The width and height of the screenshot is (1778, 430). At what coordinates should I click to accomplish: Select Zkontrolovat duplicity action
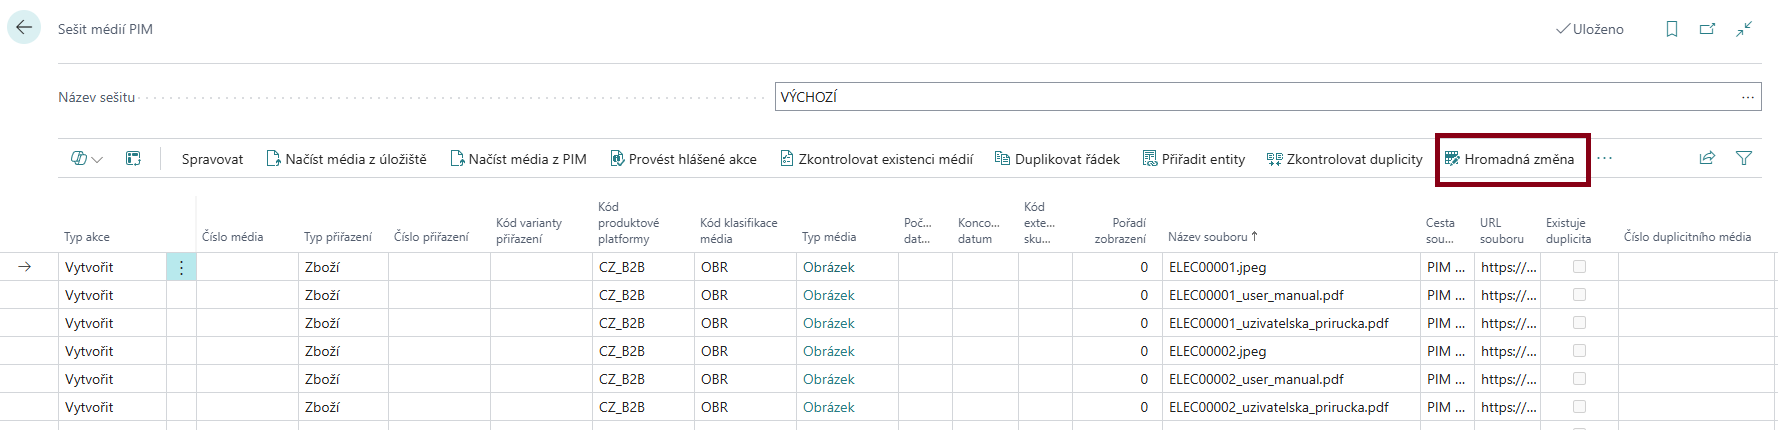coord(1344,159)
